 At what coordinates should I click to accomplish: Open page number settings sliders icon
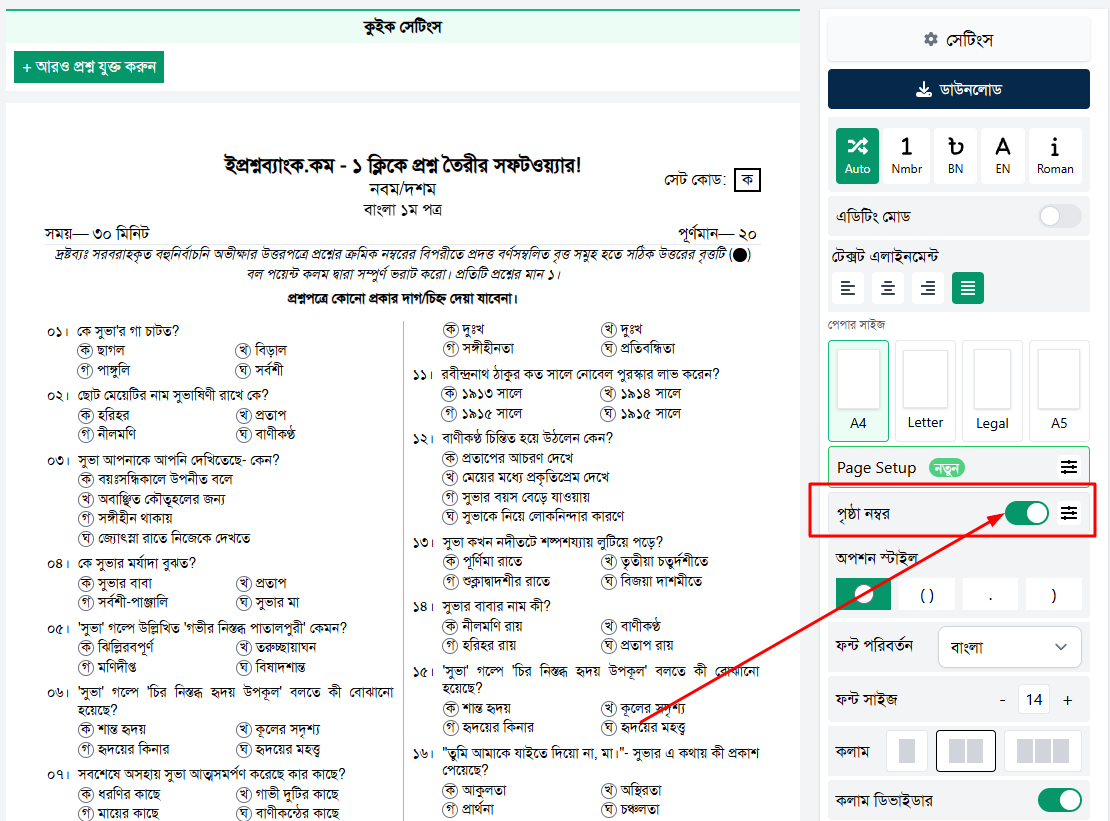(x=1069, y=513)
